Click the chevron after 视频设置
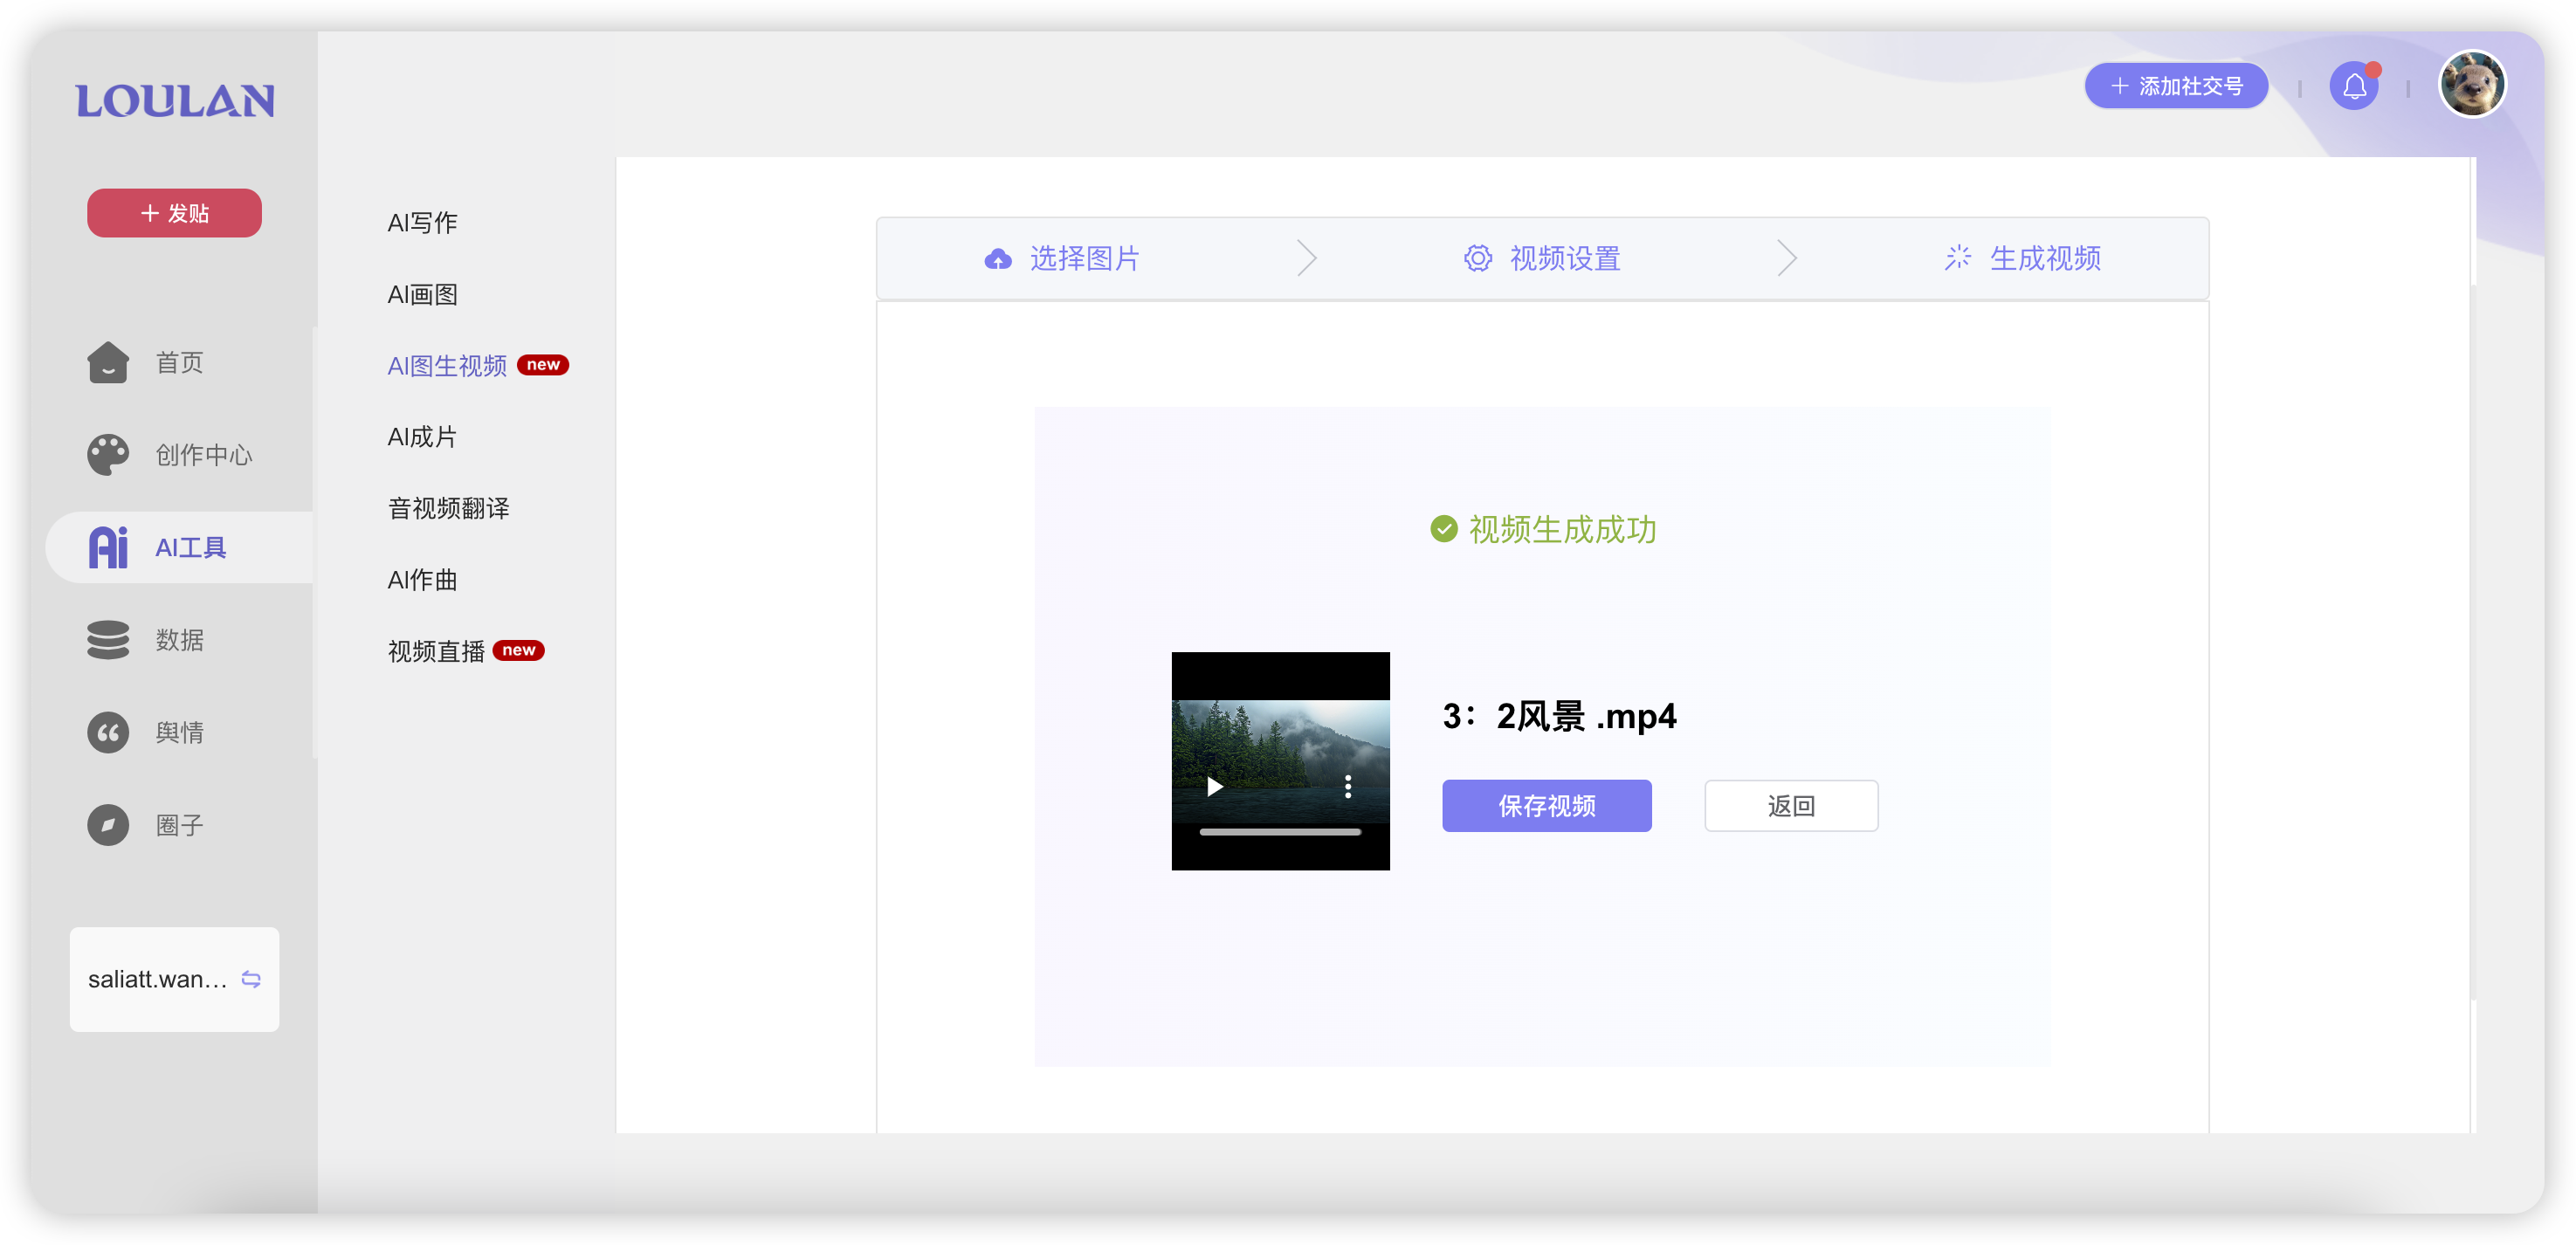The image size is (2576, 1245). pyautogui.click(x=1787, y=258)
